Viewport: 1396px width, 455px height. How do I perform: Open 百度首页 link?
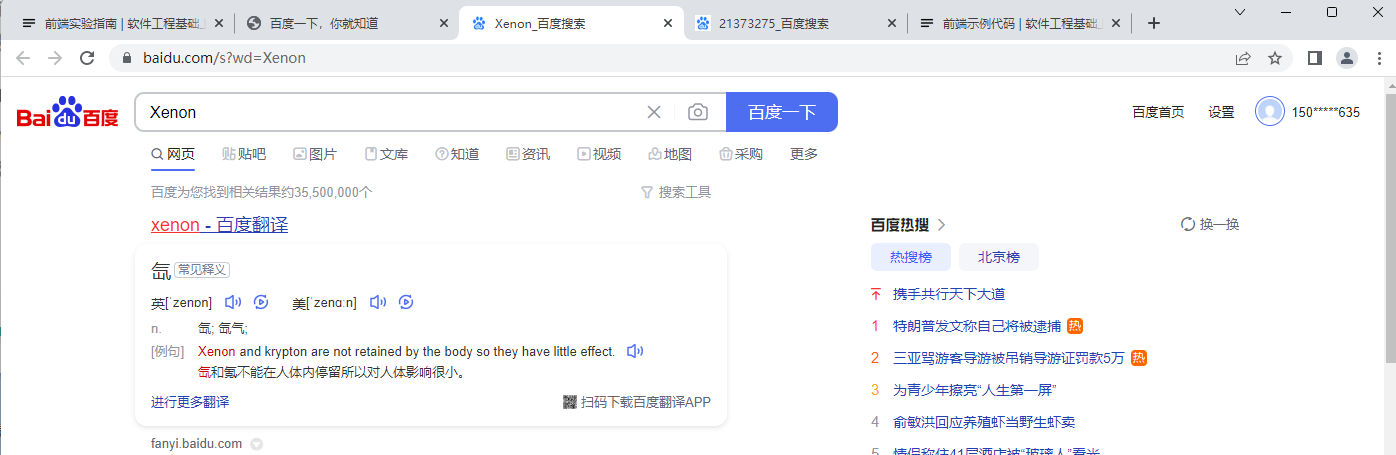pyautogui.click(x=1158, y=112)
